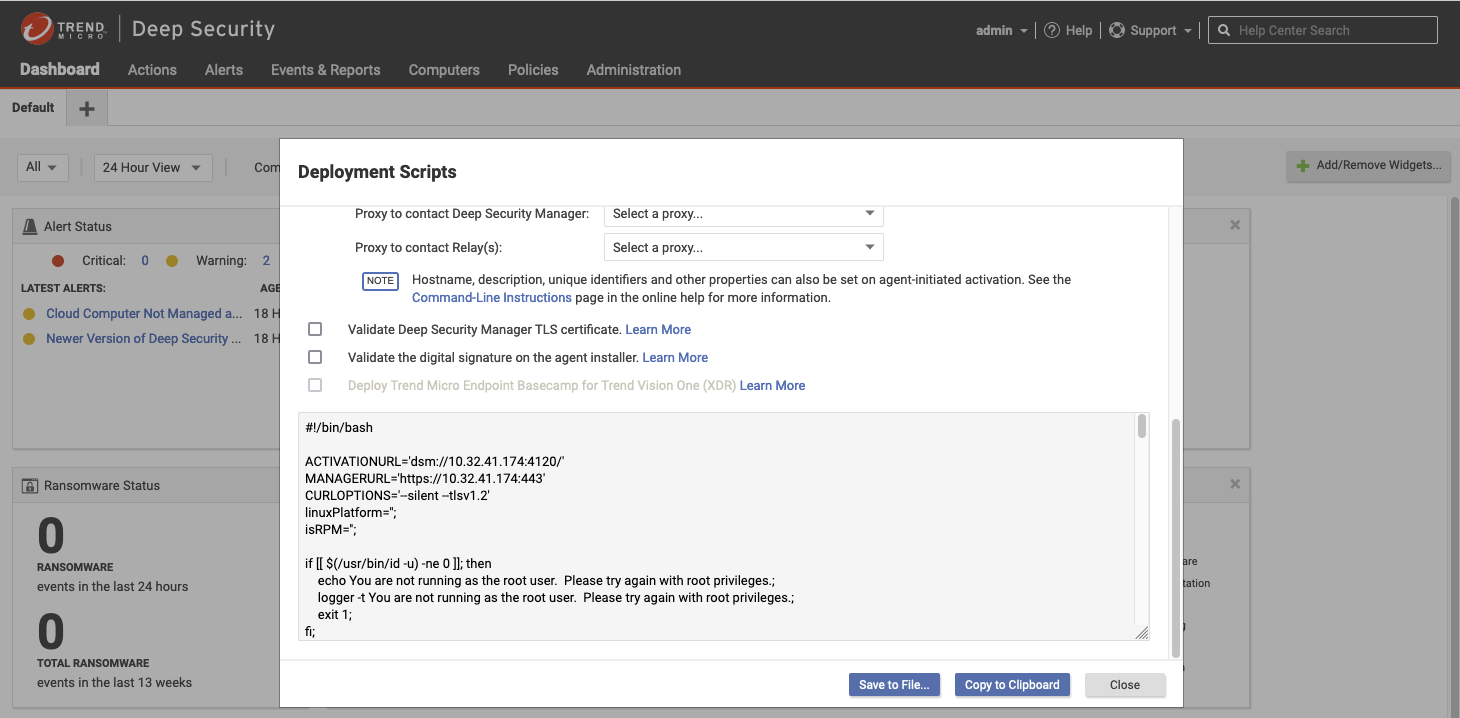Click the Help Center Search field
This screenshot has width=1460, height=718.
(1330, 30)
